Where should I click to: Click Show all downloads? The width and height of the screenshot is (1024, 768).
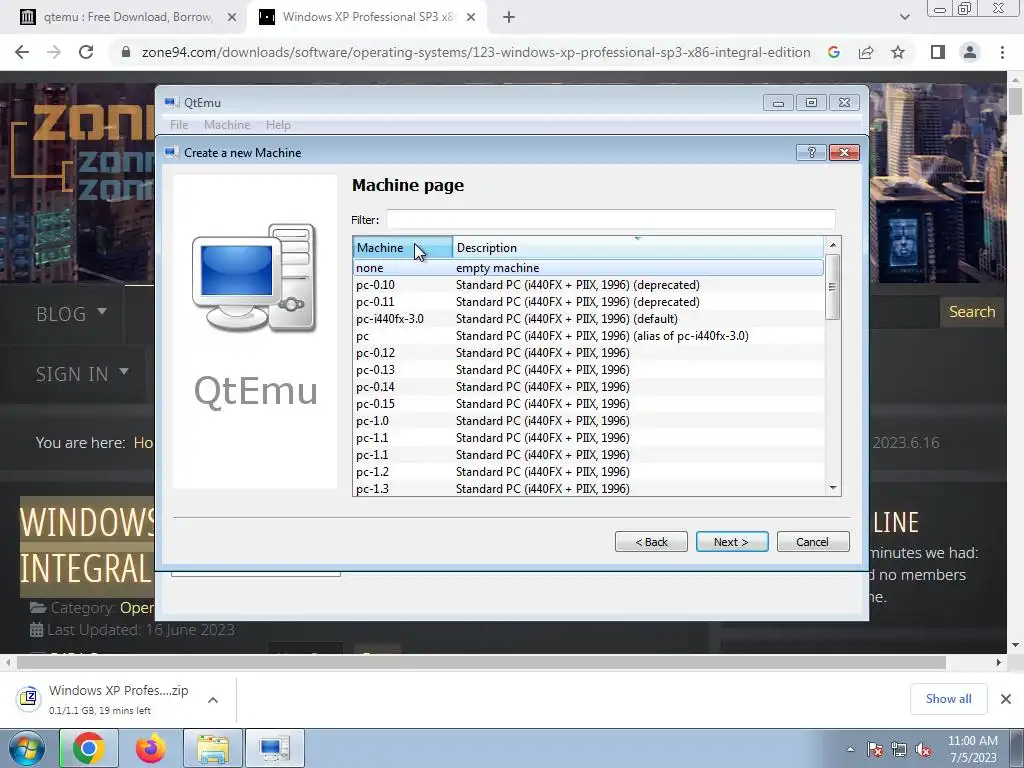click(x=948, y=699)
